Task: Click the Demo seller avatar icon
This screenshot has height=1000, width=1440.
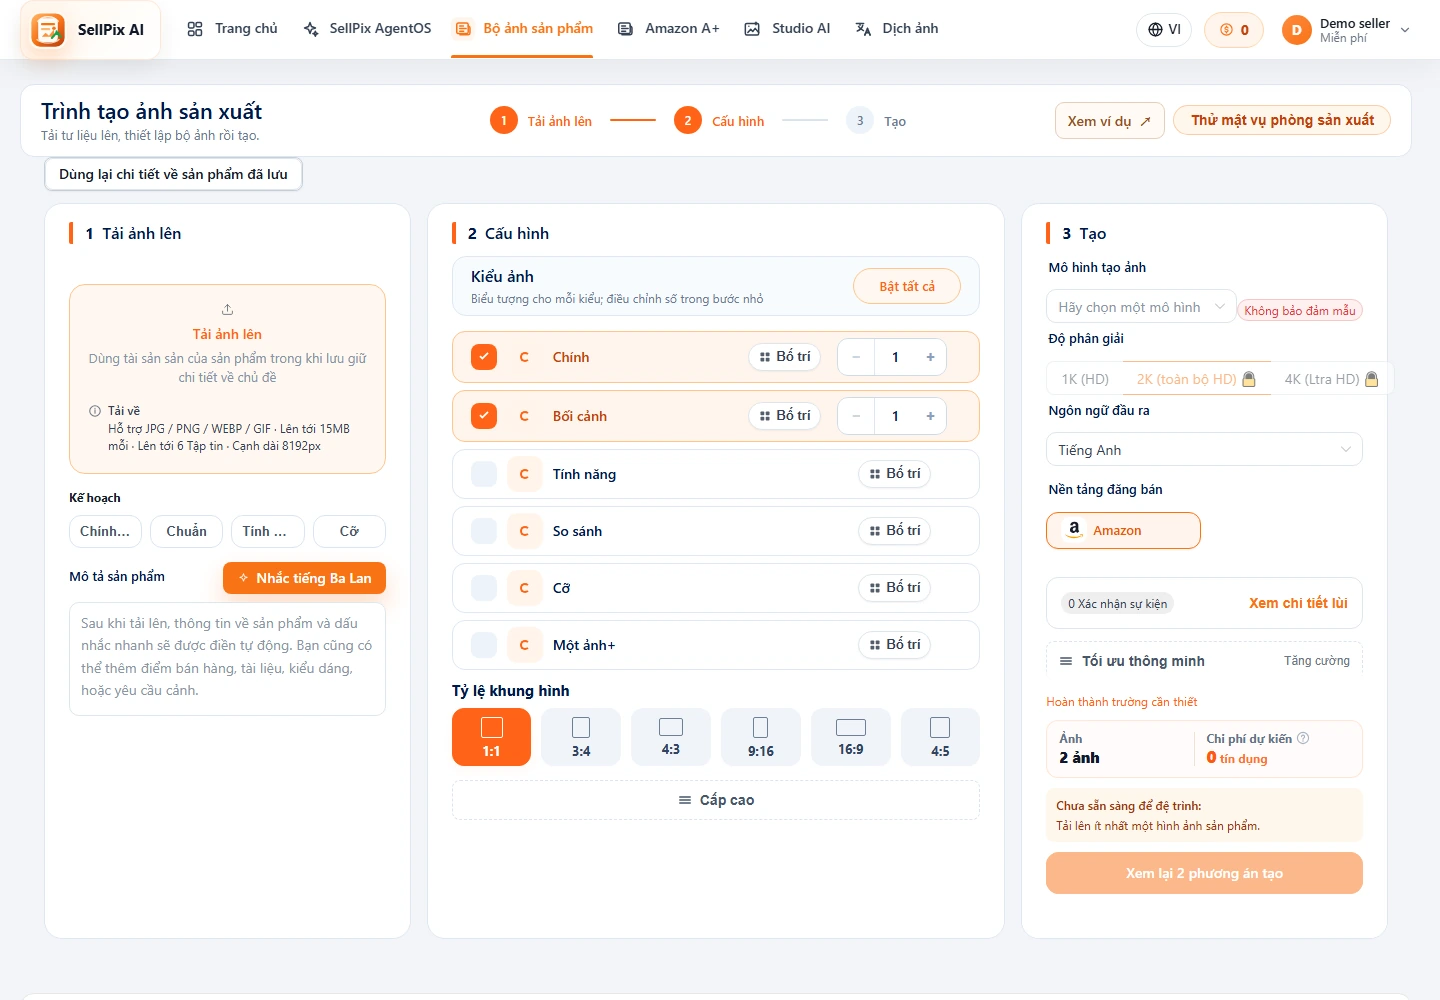Action: 1296,30
